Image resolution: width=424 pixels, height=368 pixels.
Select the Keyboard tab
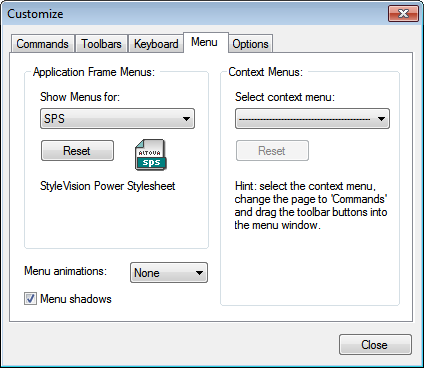(x=156, y=44)
